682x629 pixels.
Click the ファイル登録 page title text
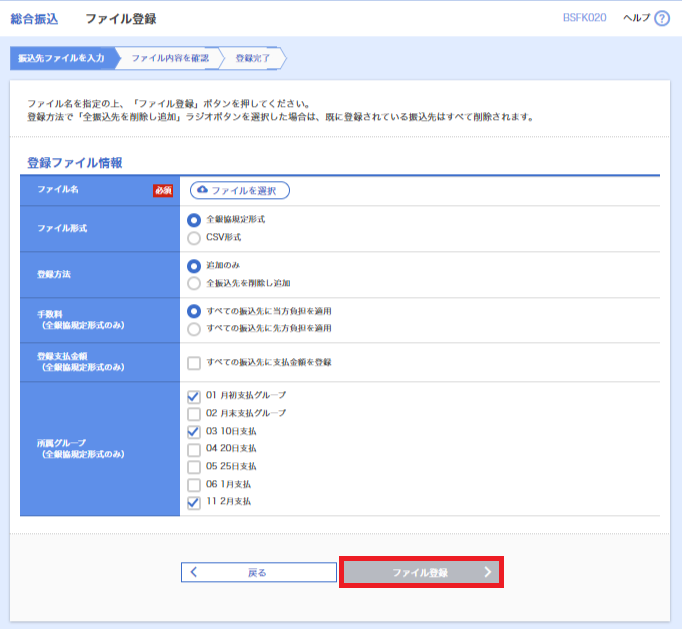(x=120, y=19)
